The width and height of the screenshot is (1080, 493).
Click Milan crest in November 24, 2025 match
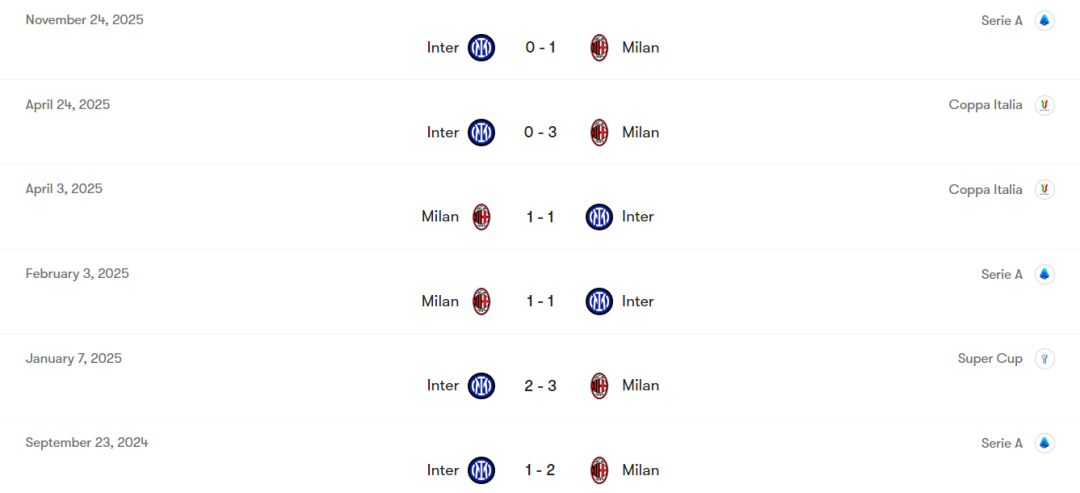[599, 47]
